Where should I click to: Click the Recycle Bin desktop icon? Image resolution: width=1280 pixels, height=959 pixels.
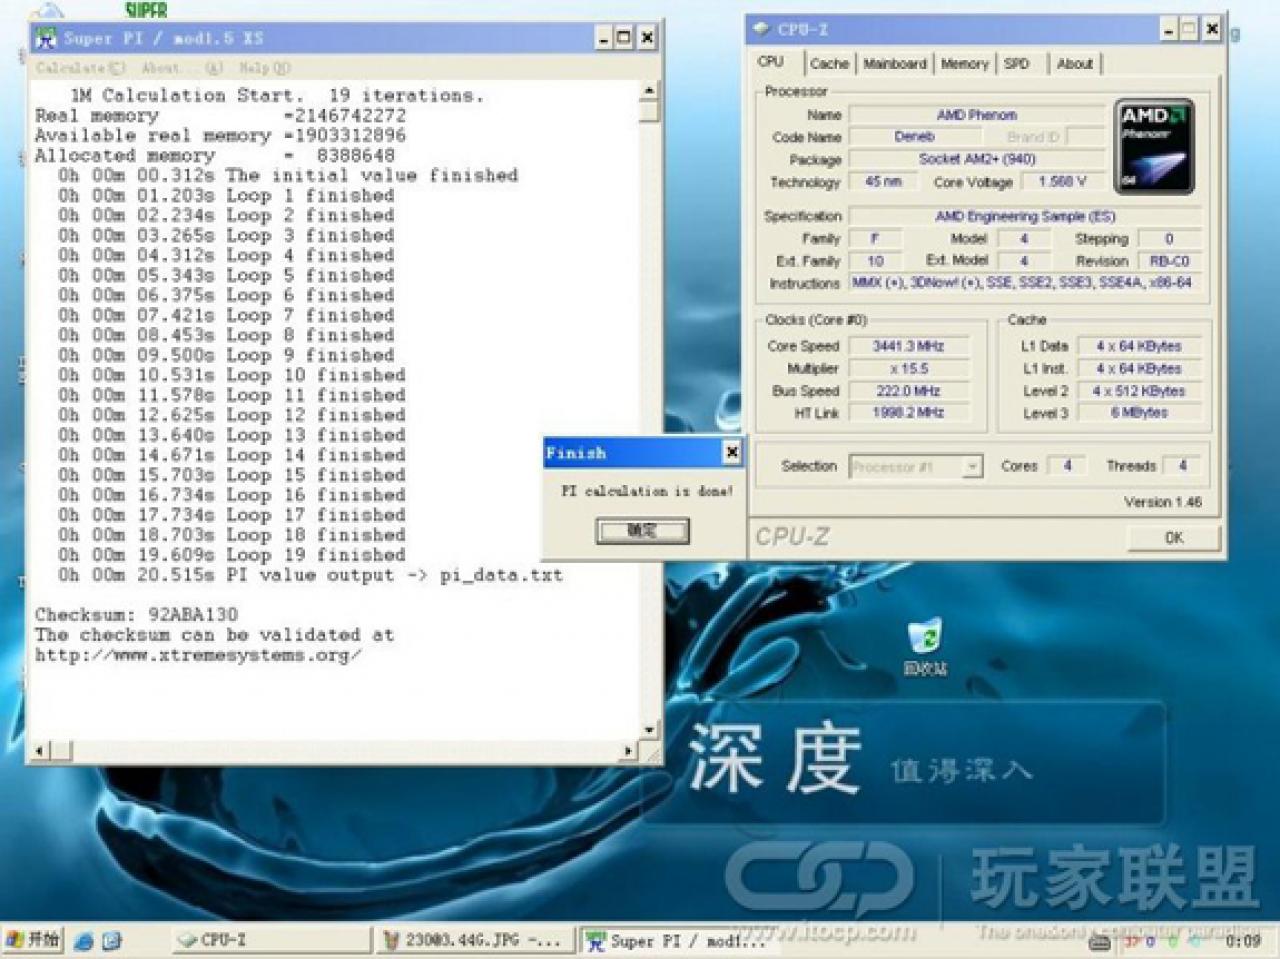click(x=926, y=647)
